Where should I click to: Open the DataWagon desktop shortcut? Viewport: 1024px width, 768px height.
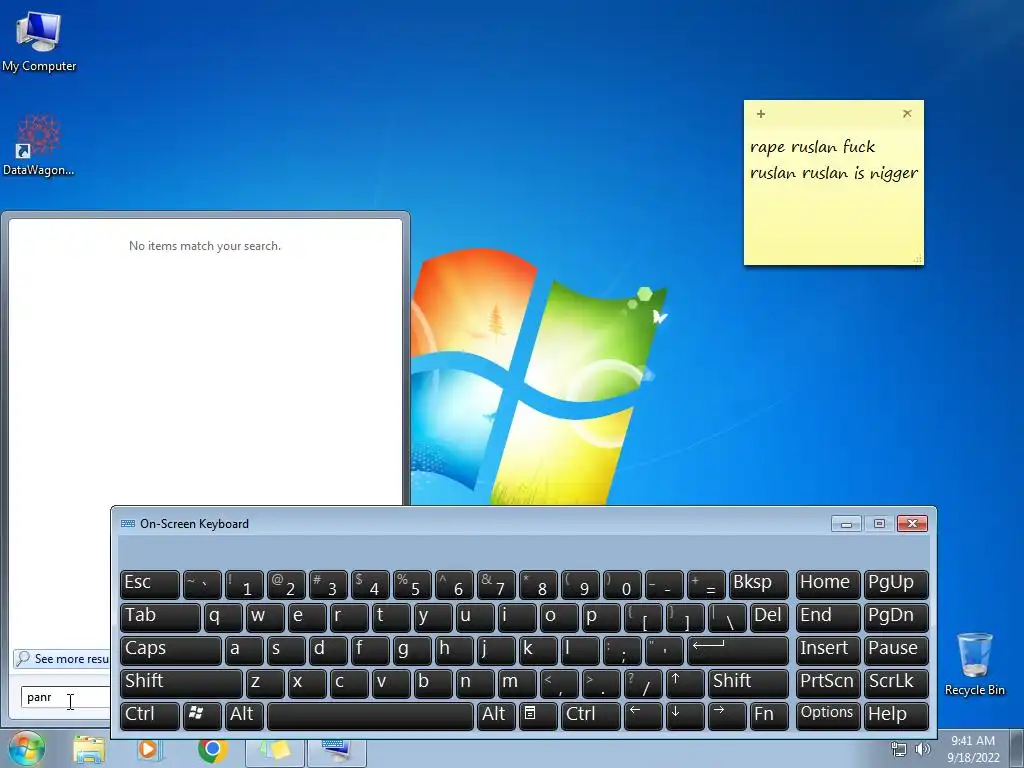point(39,145)
